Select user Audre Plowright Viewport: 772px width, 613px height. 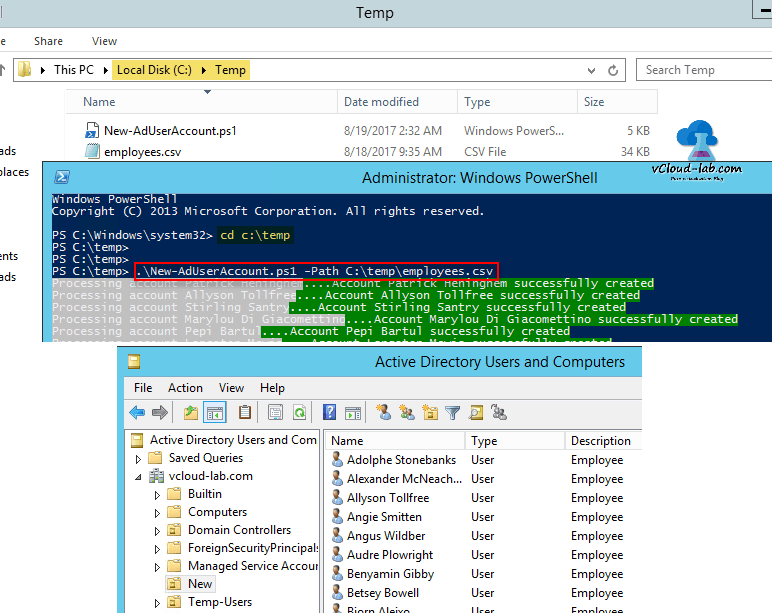click(390, 555)
